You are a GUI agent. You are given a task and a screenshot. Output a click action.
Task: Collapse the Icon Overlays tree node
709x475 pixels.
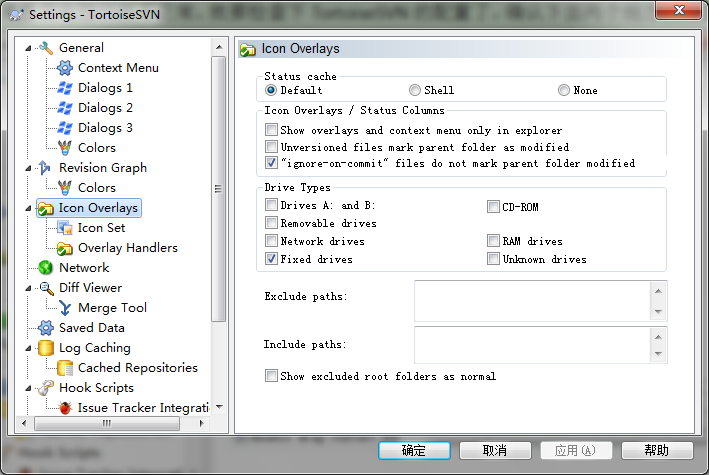28,209
